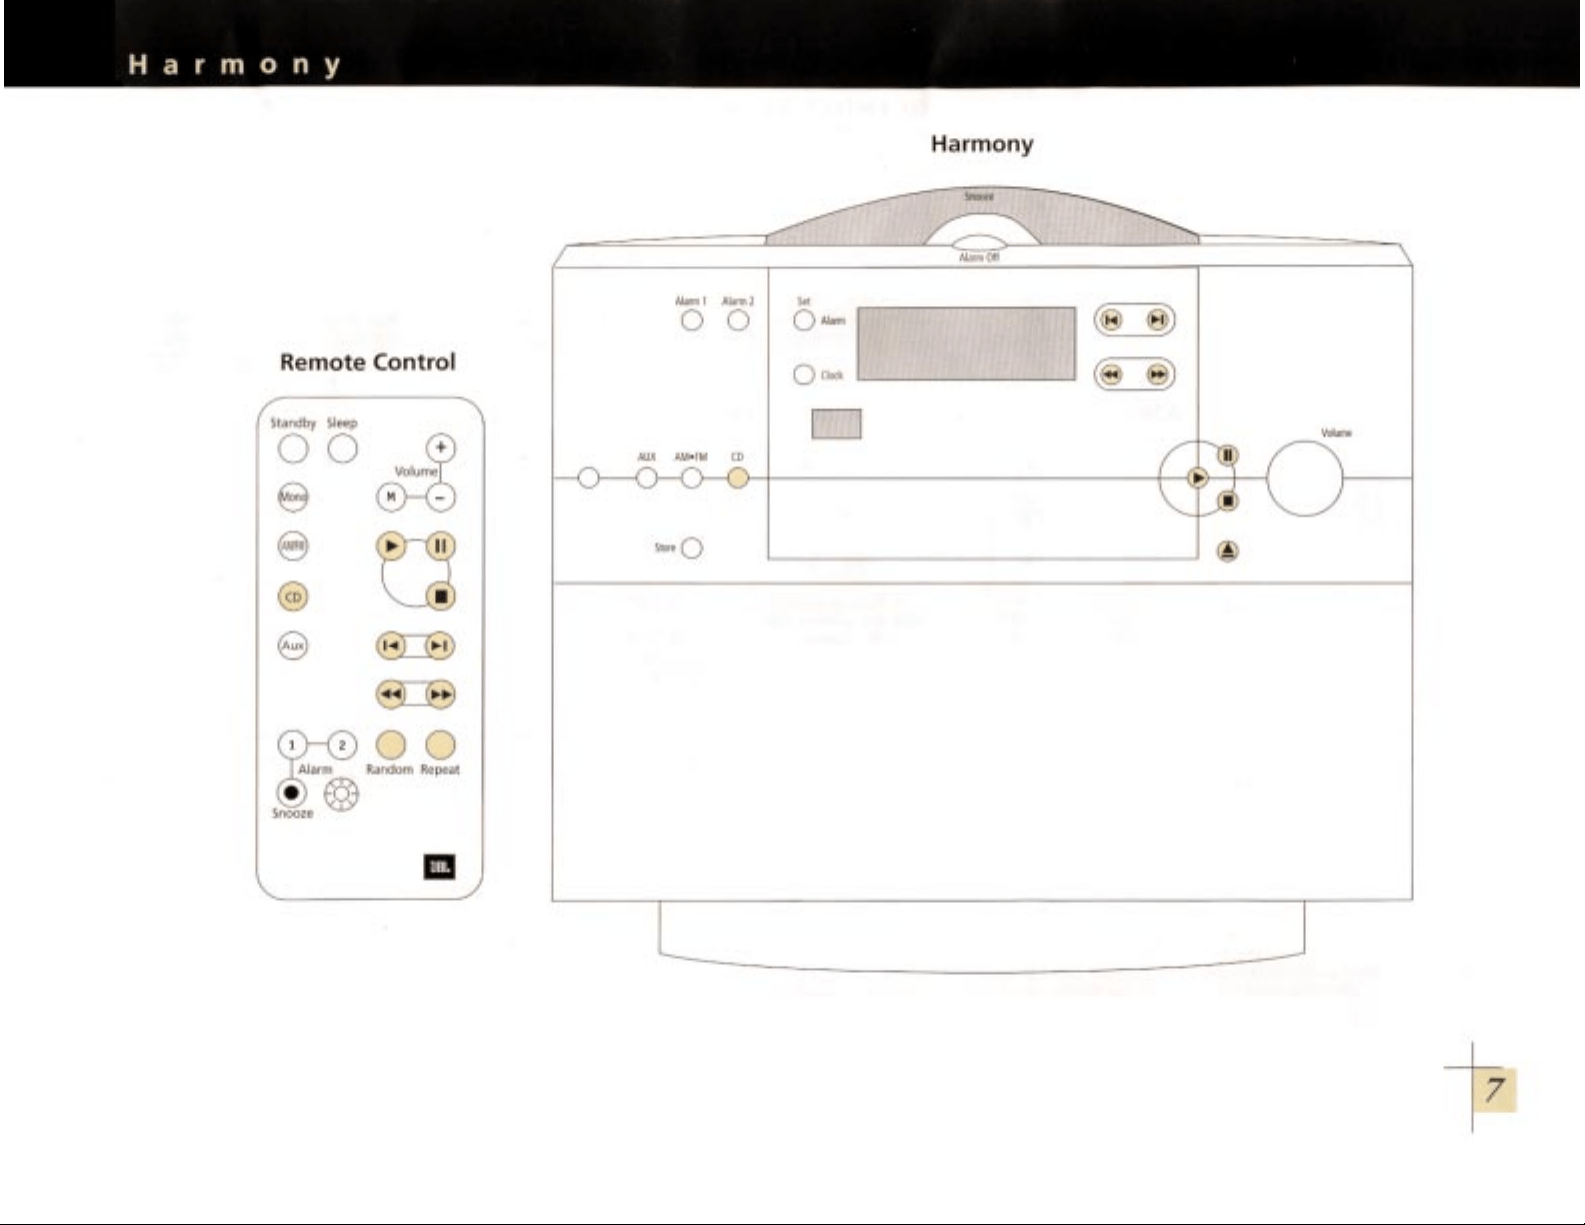Click the page number 7
1585x1225 pixels.
coord(1494,1089)
